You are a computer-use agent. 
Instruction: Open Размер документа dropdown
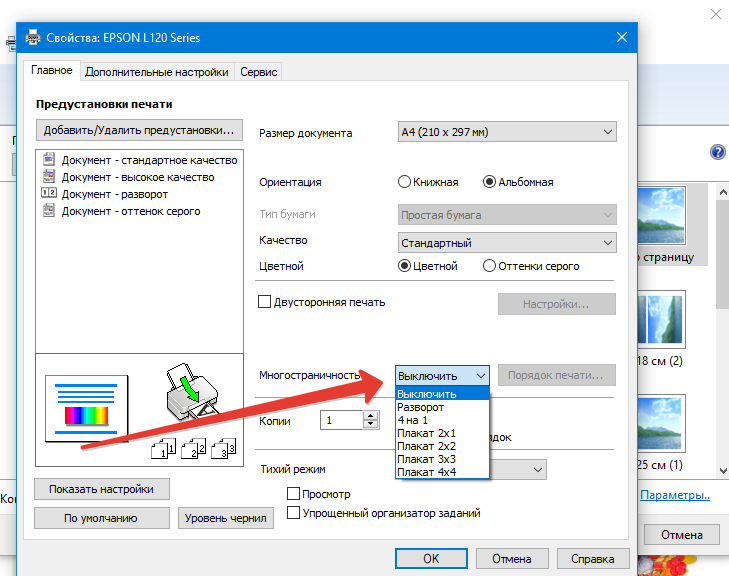tap(507, 132)
